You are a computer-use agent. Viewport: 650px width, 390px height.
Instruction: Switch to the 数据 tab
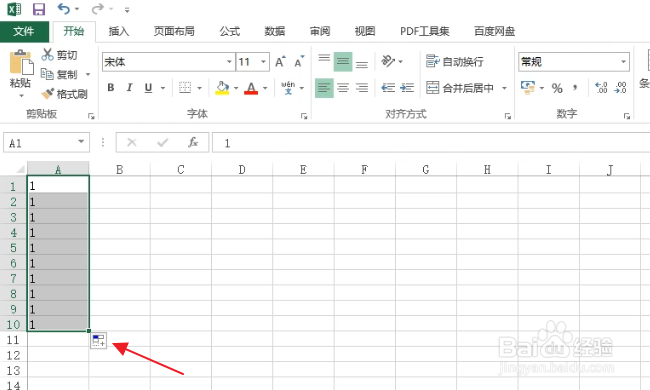pos(275,31)
